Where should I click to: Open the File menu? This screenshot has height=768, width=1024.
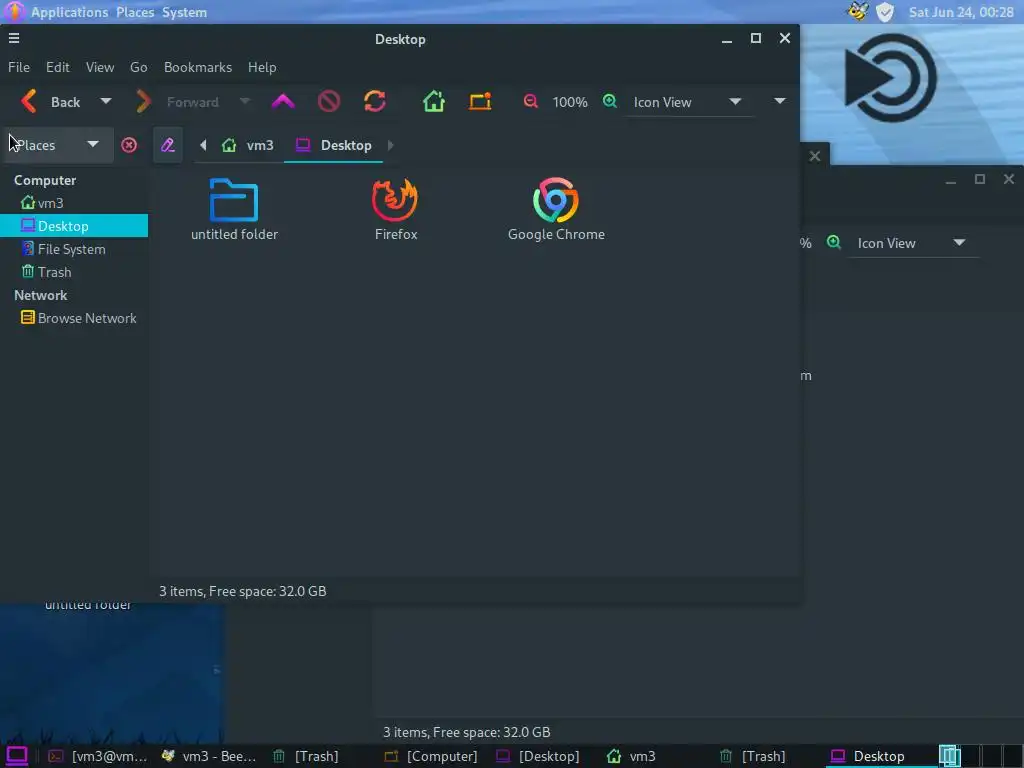point(19,67)
